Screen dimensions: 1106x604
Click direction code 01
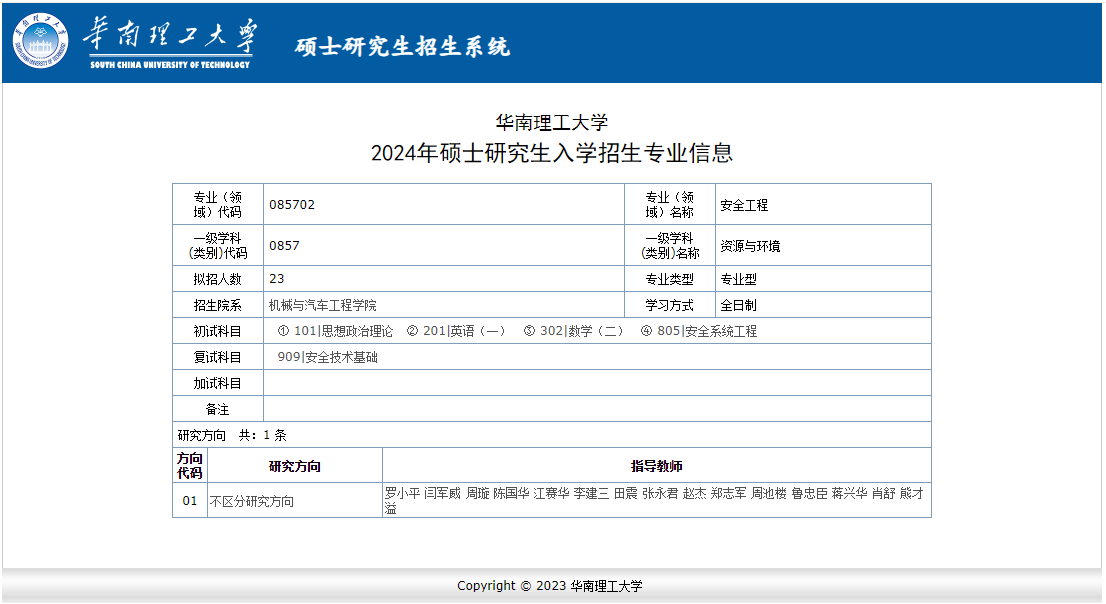coord(190,500)
